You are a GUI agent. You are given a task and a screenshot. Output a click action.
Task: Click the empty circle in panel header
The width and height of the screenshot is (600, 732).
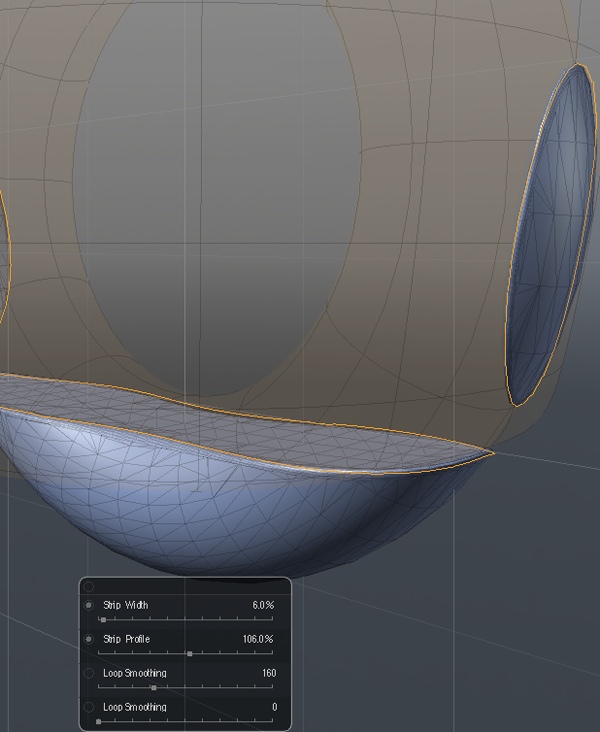pos(89,587)
